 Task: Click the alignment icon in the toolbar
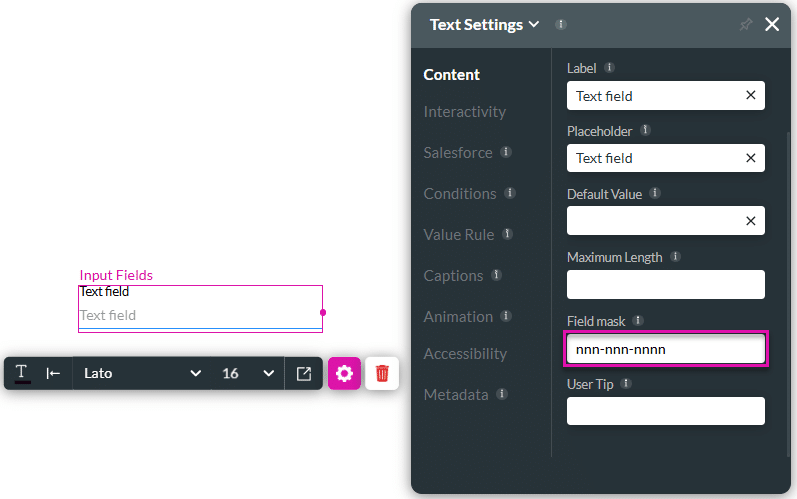click(x=54, y=373)
